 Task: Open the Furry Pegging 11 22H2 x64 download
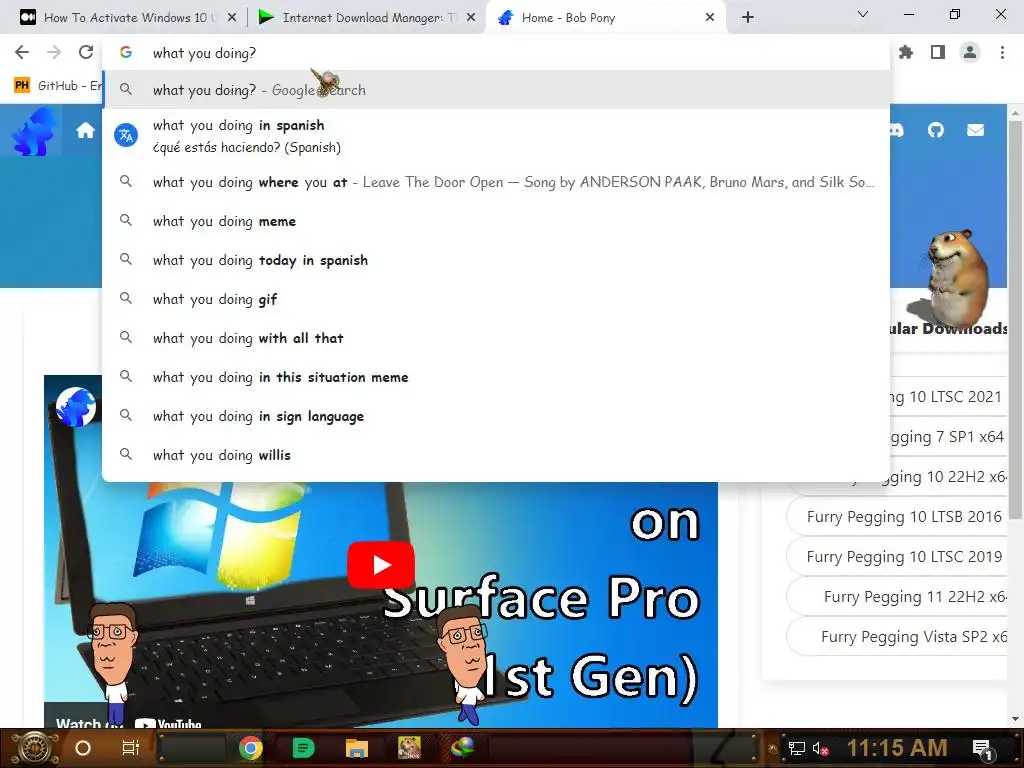coord(898,597)
